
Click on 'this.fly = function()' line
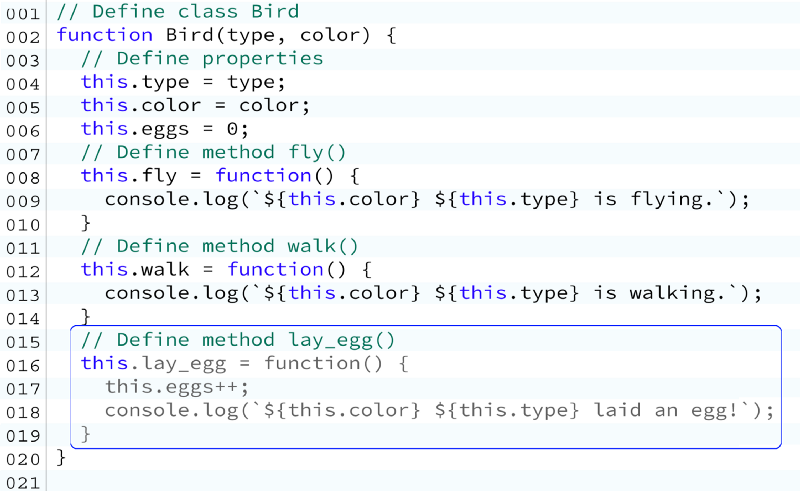point(220,176)
